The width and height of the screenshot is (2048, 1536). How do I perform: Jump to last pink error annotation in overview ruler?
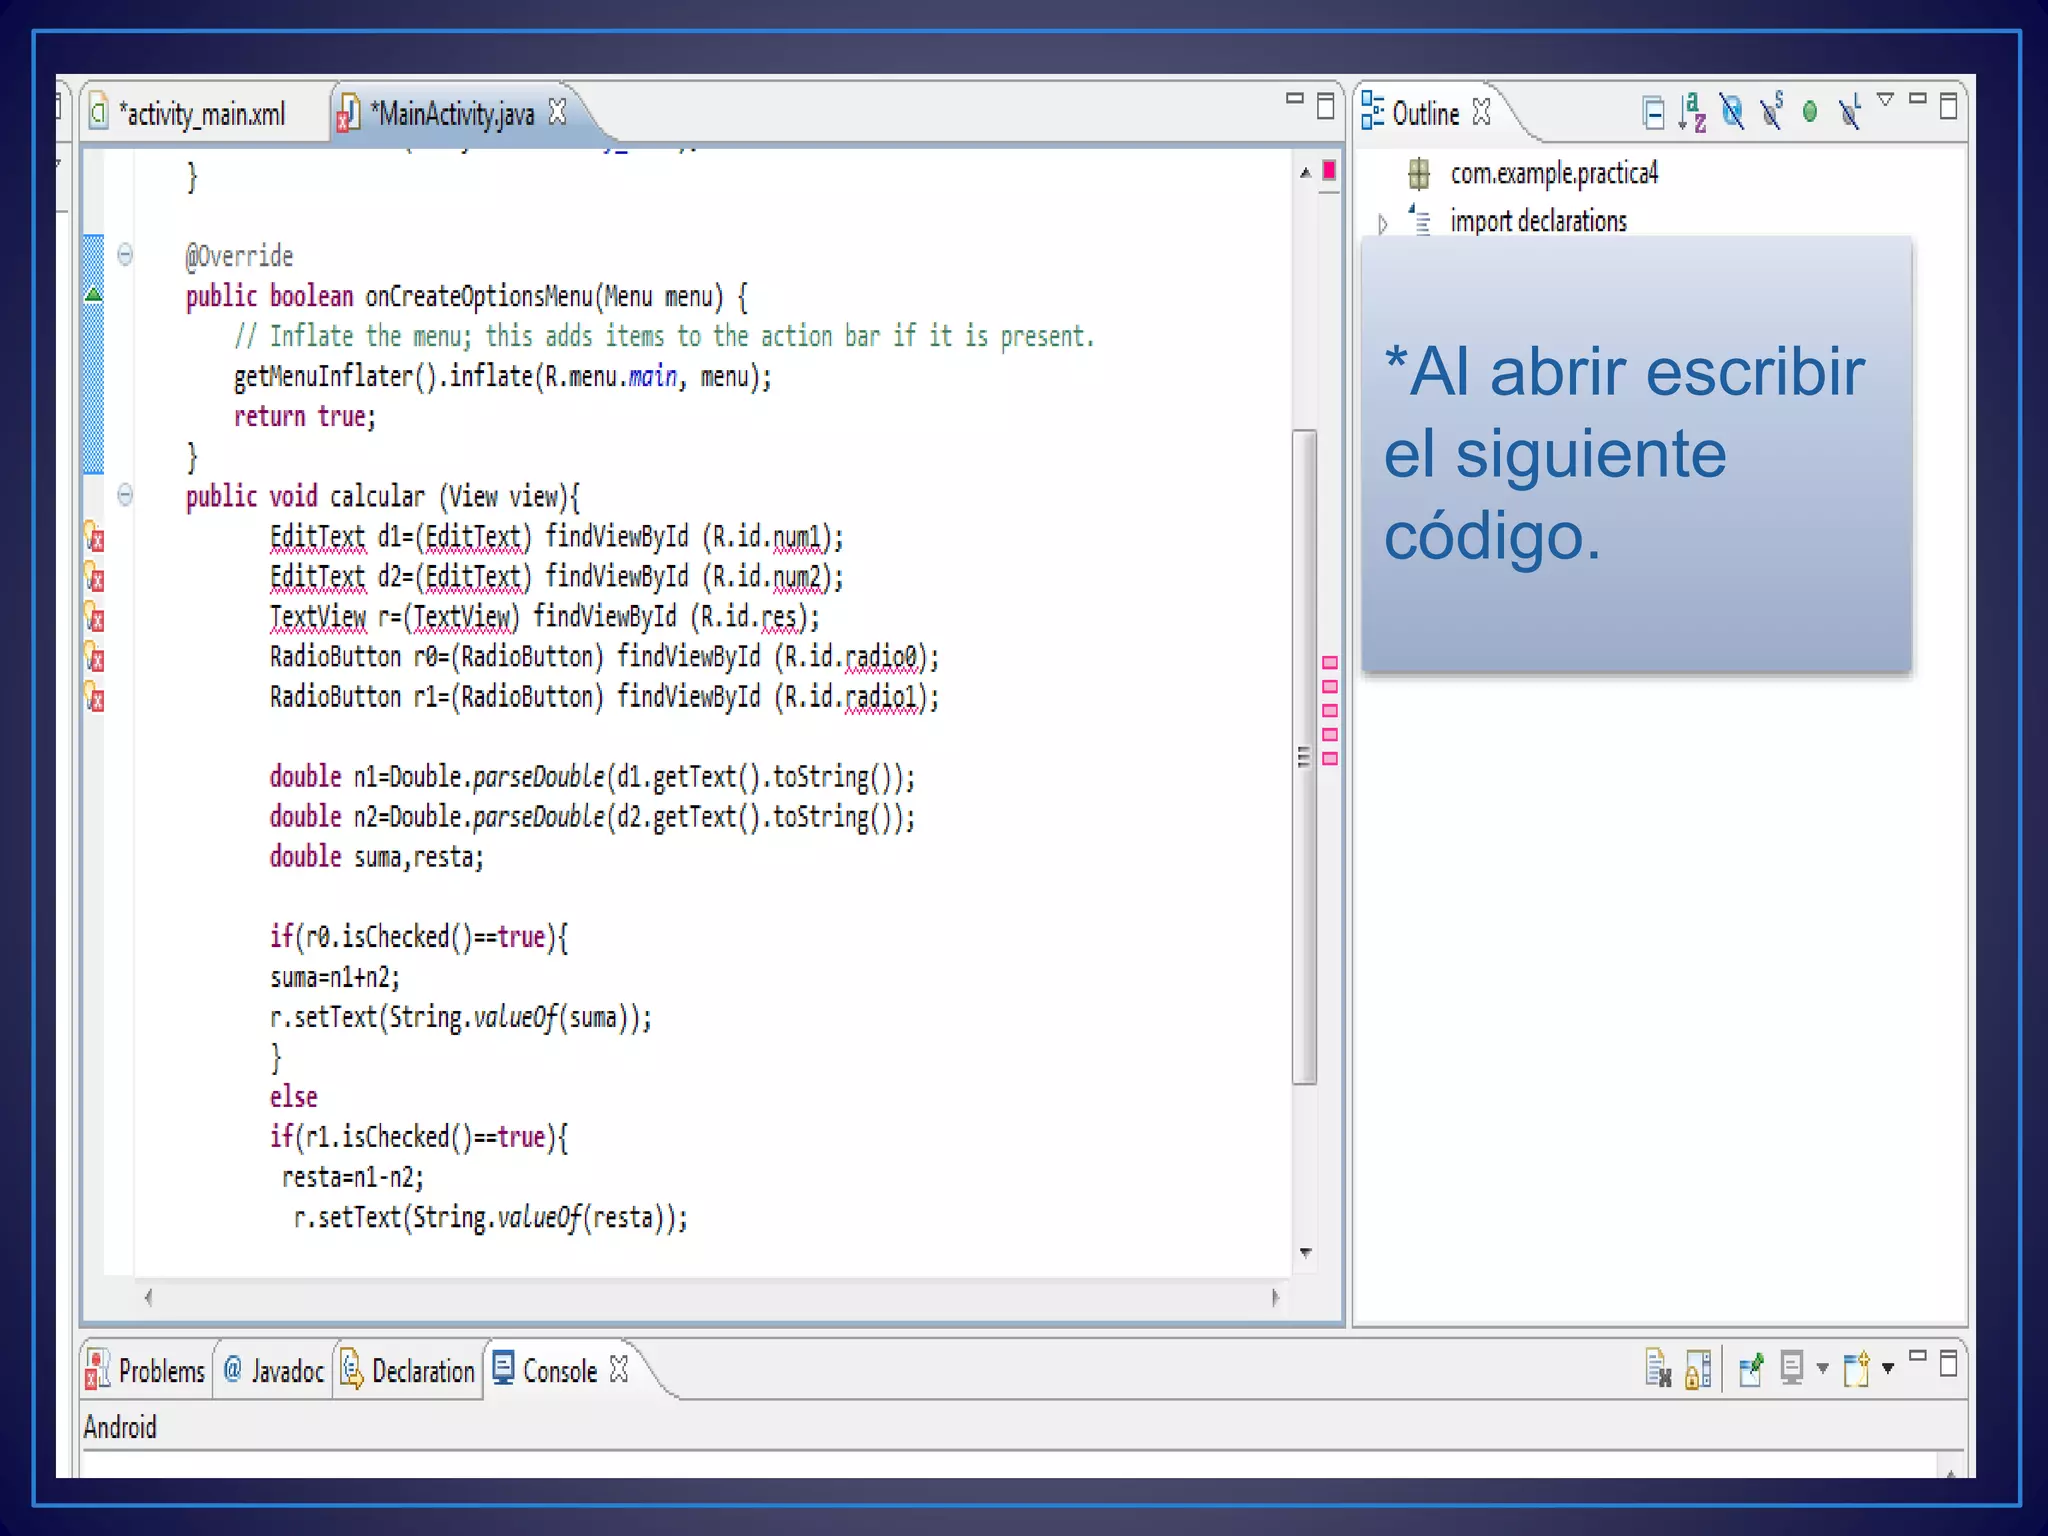click(x=1330, y=759)
